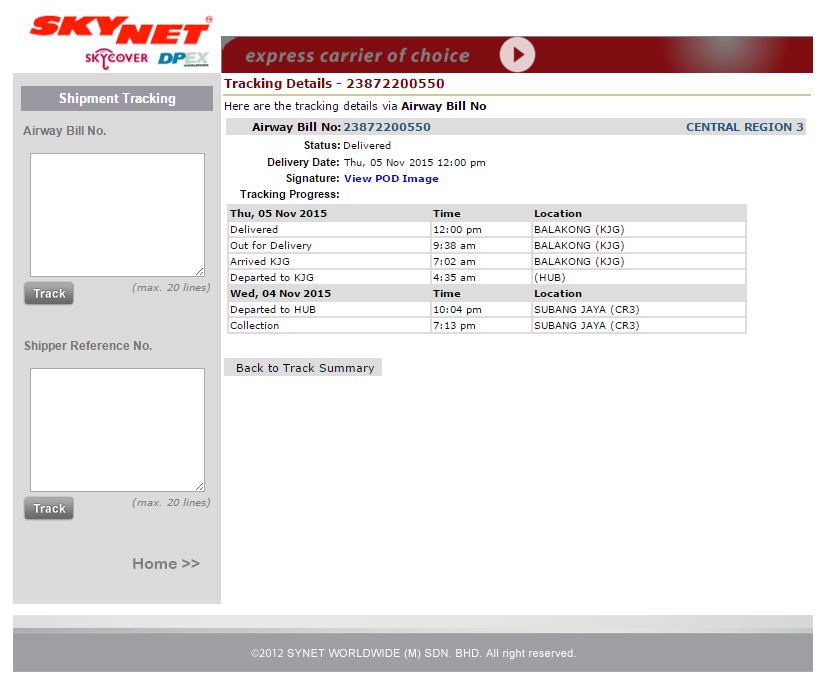Viewport: 837px width, 691px height.
Task: Grab the Airway Bill text area resize handle
Action: [200, 272]
